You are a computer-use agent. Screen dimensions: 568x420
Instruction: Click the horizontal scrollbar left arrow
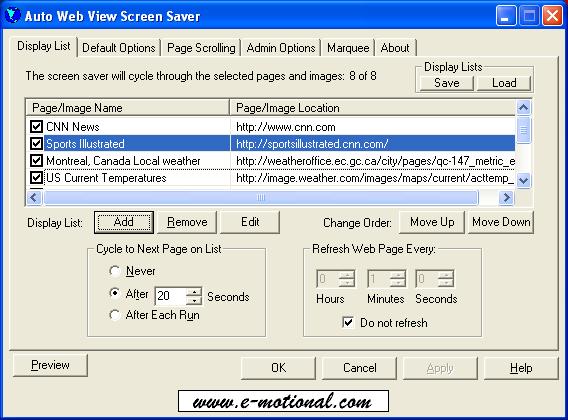point(34,197)
